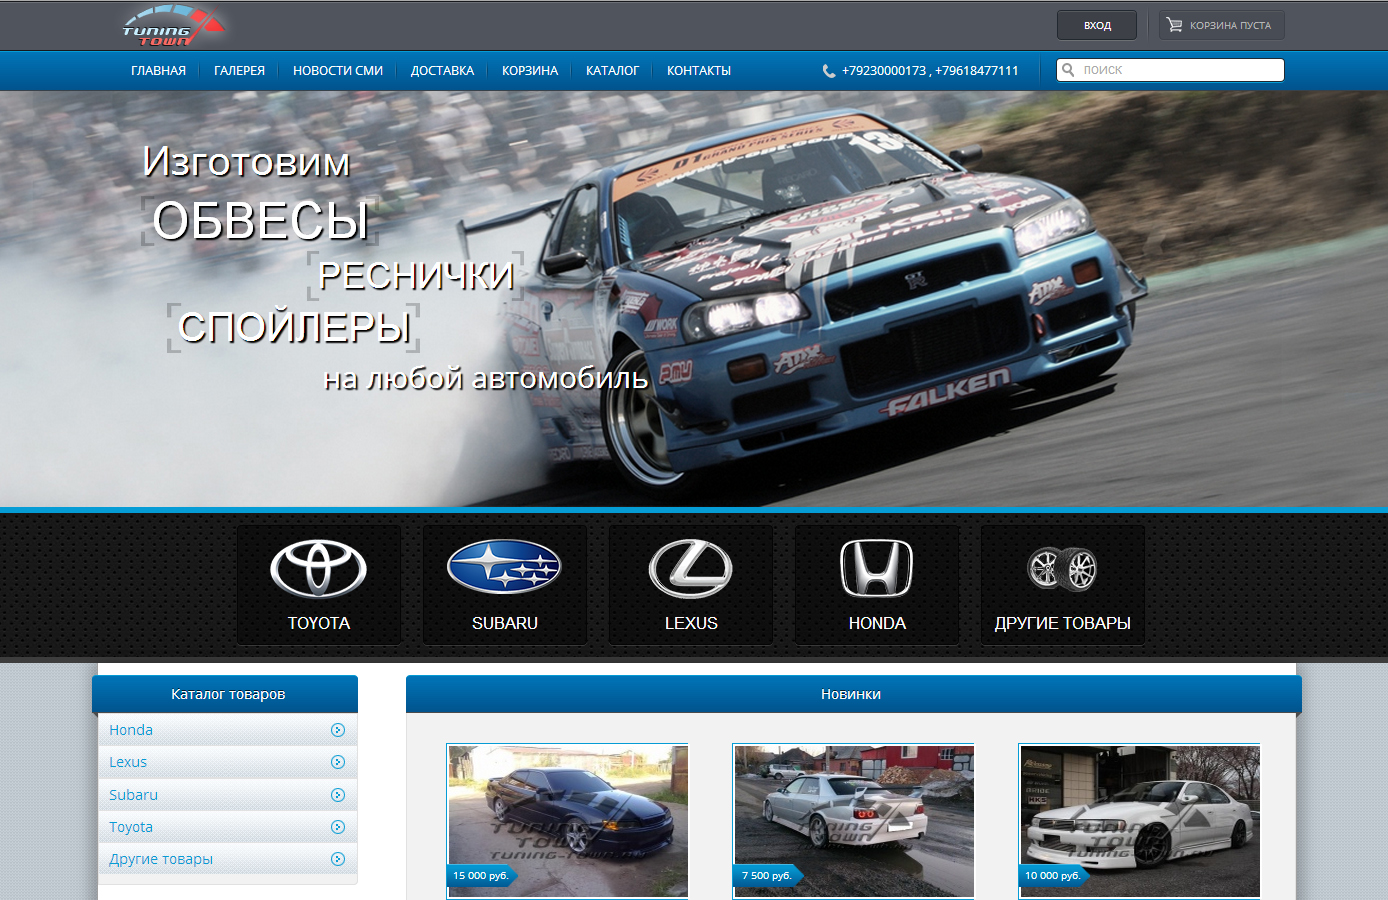Open Lexus link in catalog list
The height and width of the screenshot is (900, 1388).
click(x=128, y=762)
